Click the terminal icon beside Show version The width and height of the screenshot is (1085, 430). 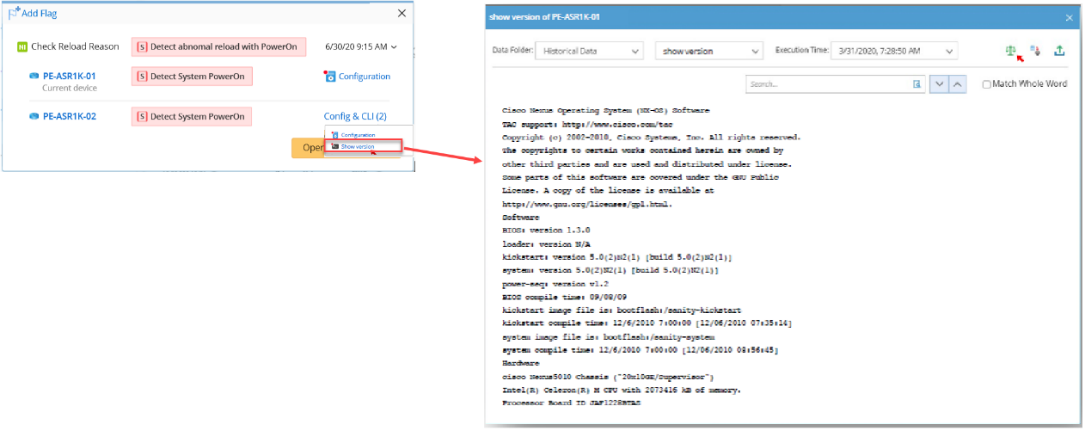click(x=336, y=146)
